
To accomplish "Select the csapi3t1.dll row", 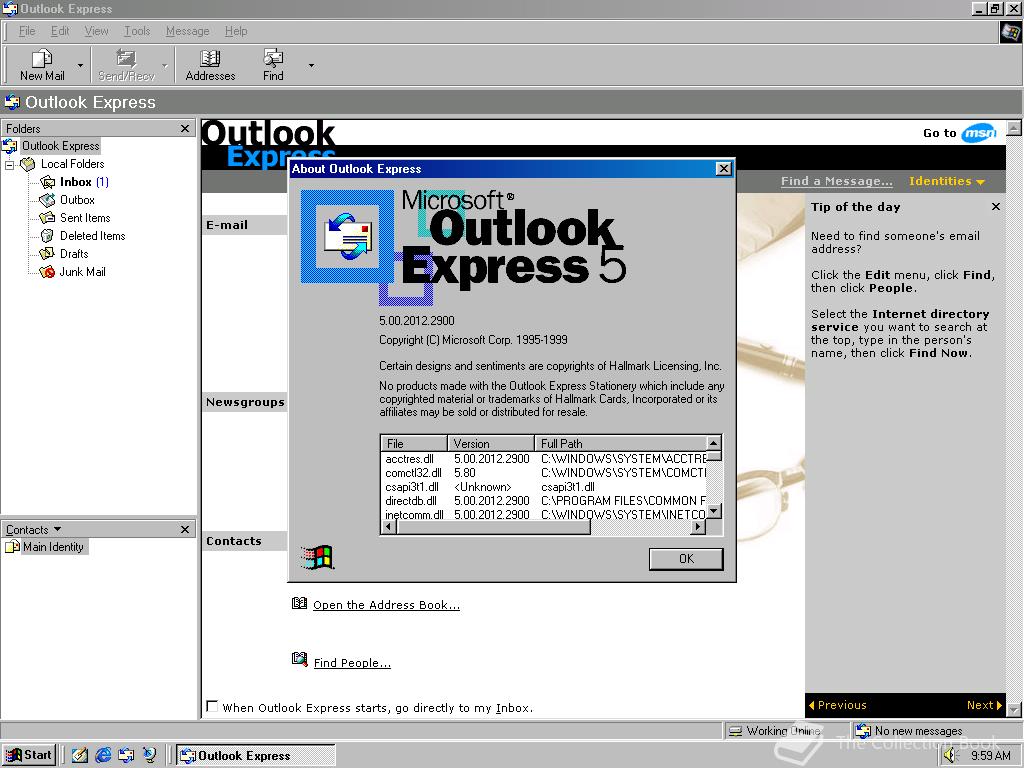I will [543, 487].
